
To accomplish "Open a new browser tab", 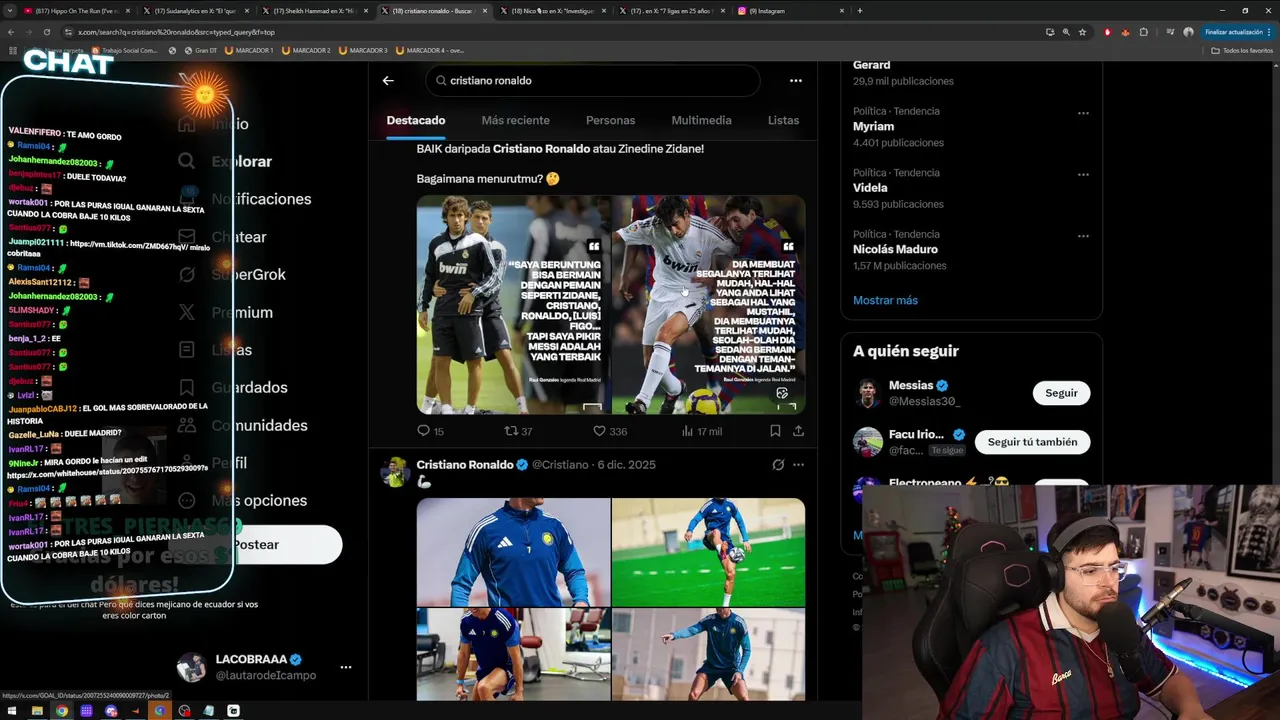I will 860,11.
